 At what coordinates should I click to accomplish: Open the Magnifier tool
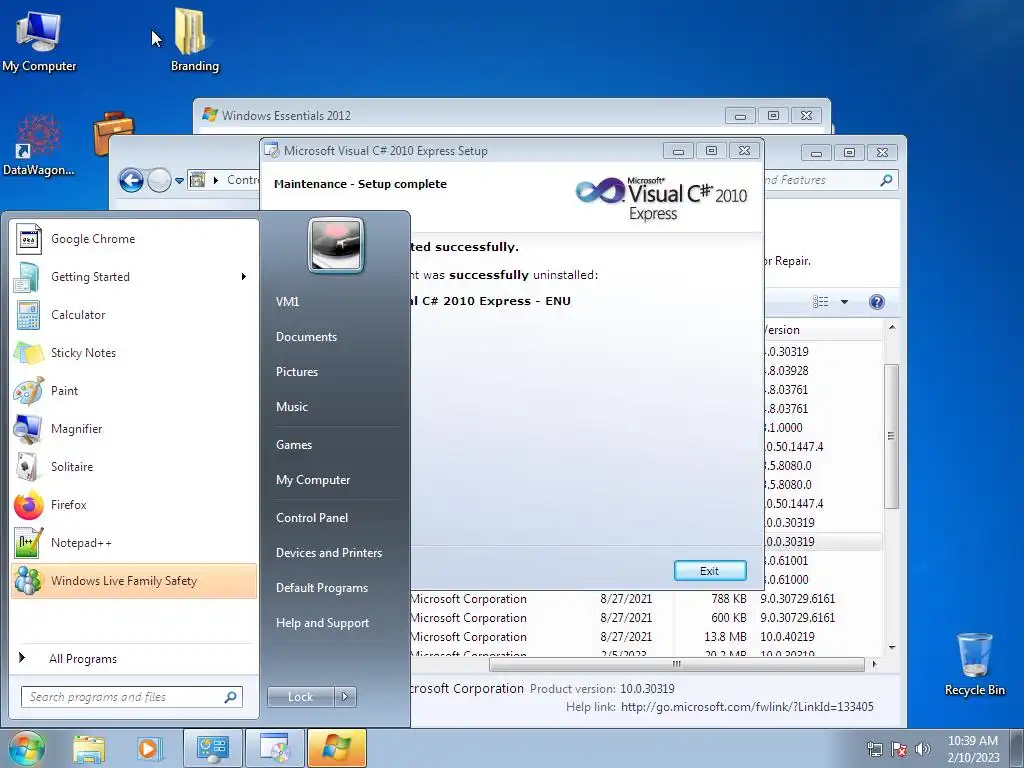click(134, 428)
